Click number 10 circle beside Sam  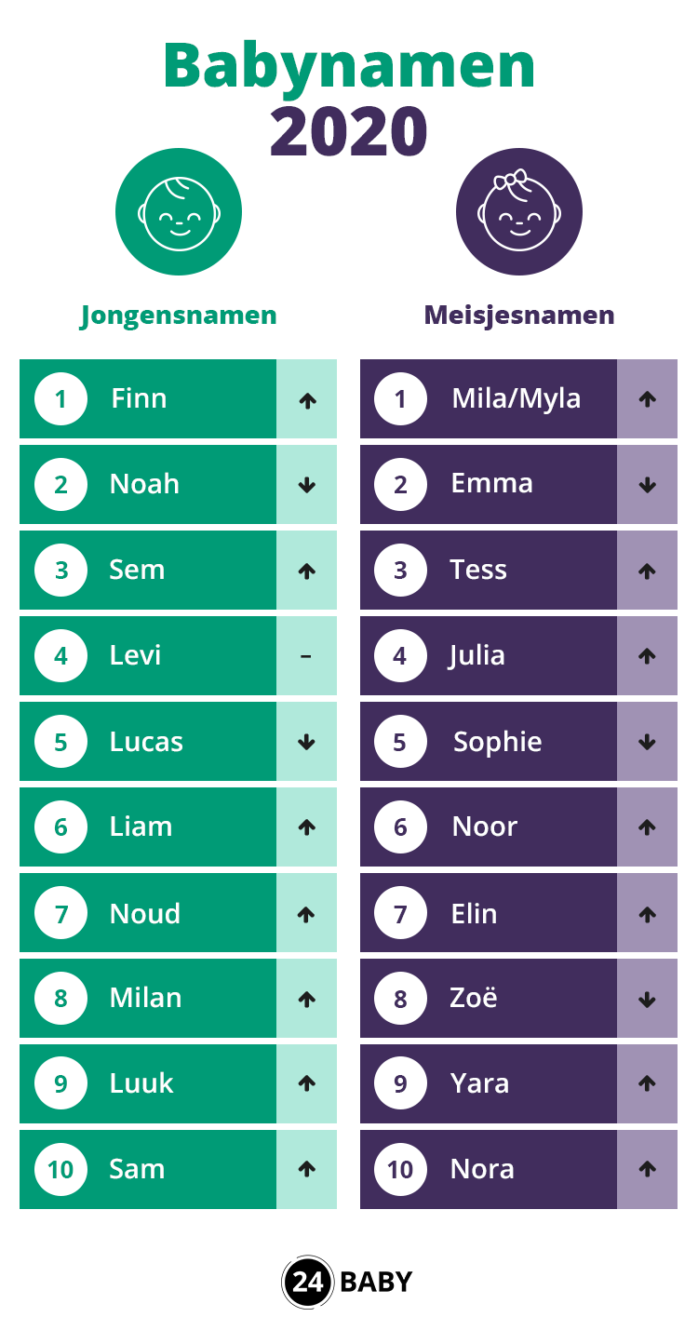point(61,1169)
